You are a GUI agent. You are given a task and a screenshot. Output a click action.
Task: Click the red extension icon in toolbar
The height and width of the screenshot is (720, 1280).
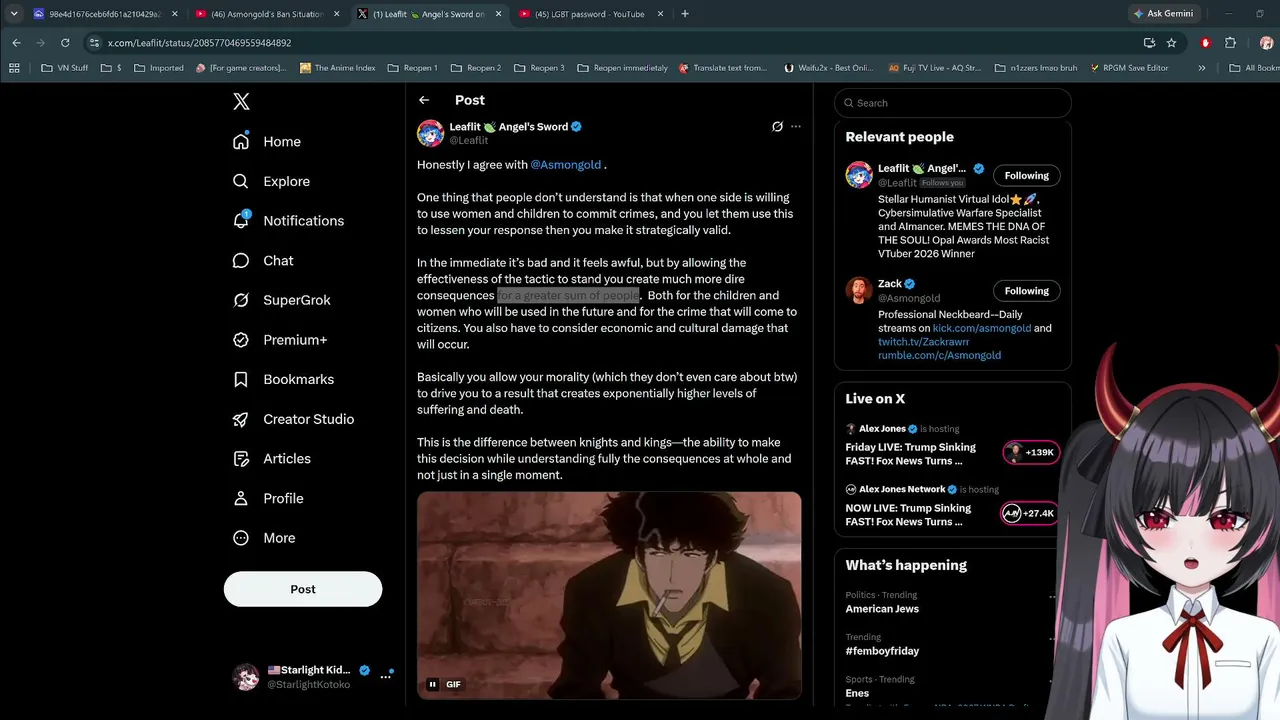(x=1205, y=43)
